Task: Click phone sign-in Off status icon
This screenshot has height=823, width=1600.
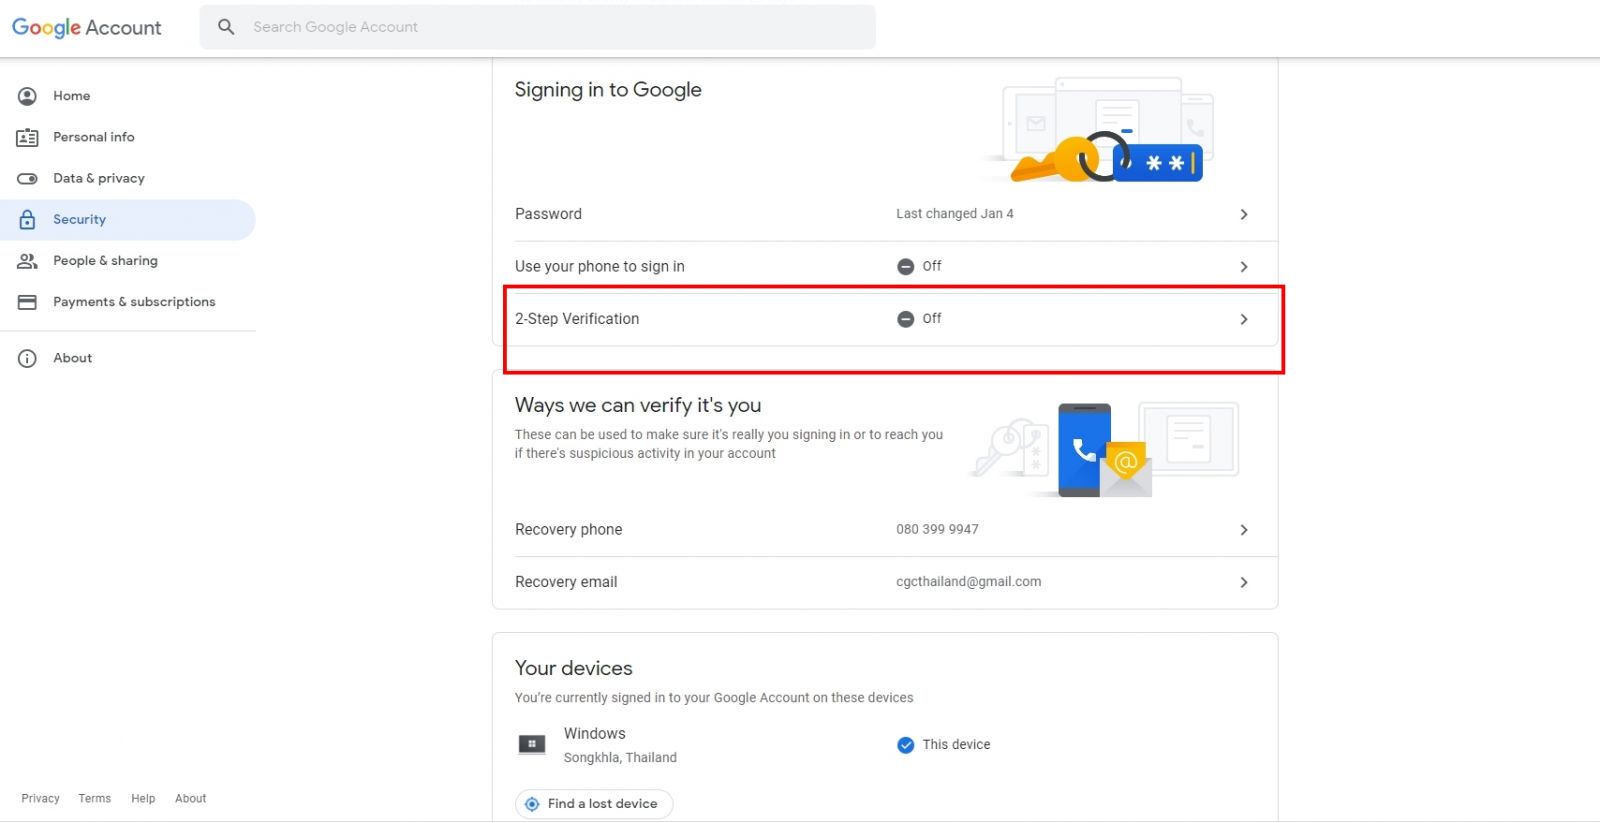Action: [x=905, y=267]
